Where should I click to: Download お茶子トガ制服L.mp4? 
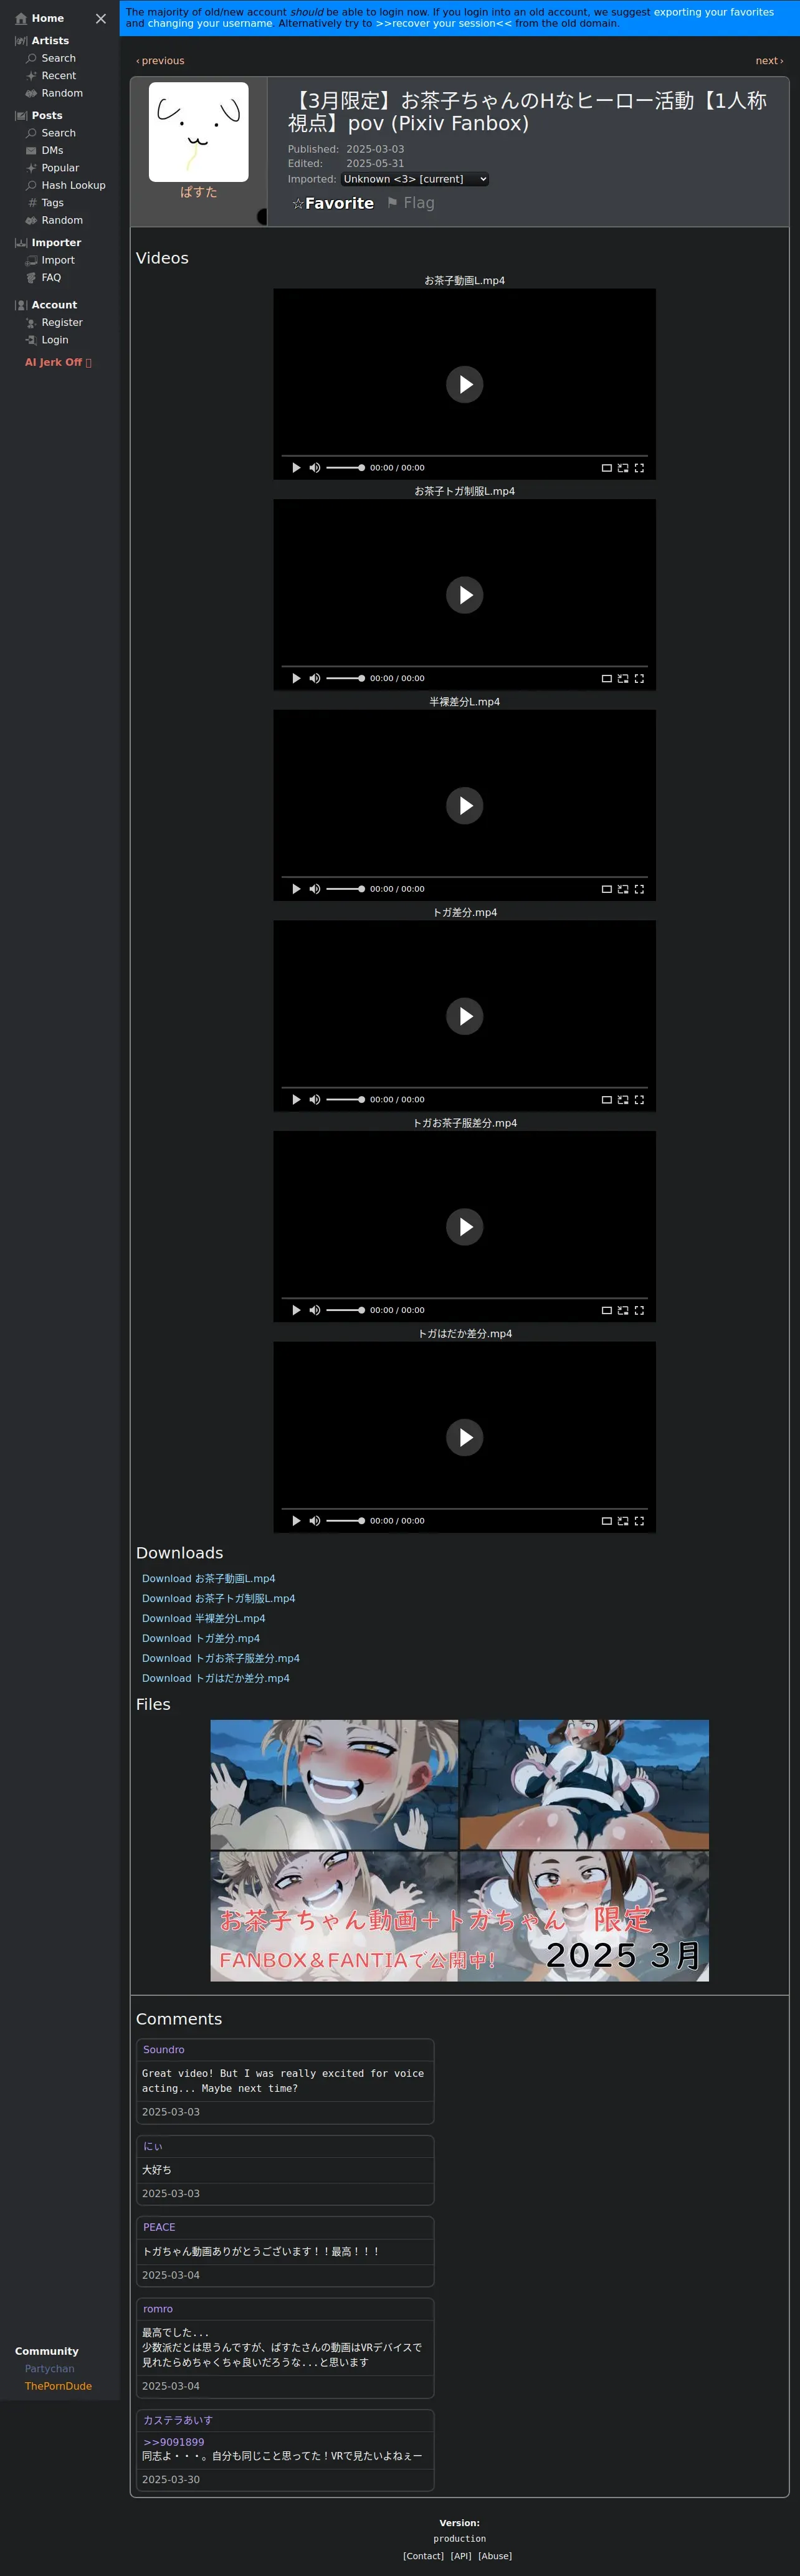tap(218, 1599)
